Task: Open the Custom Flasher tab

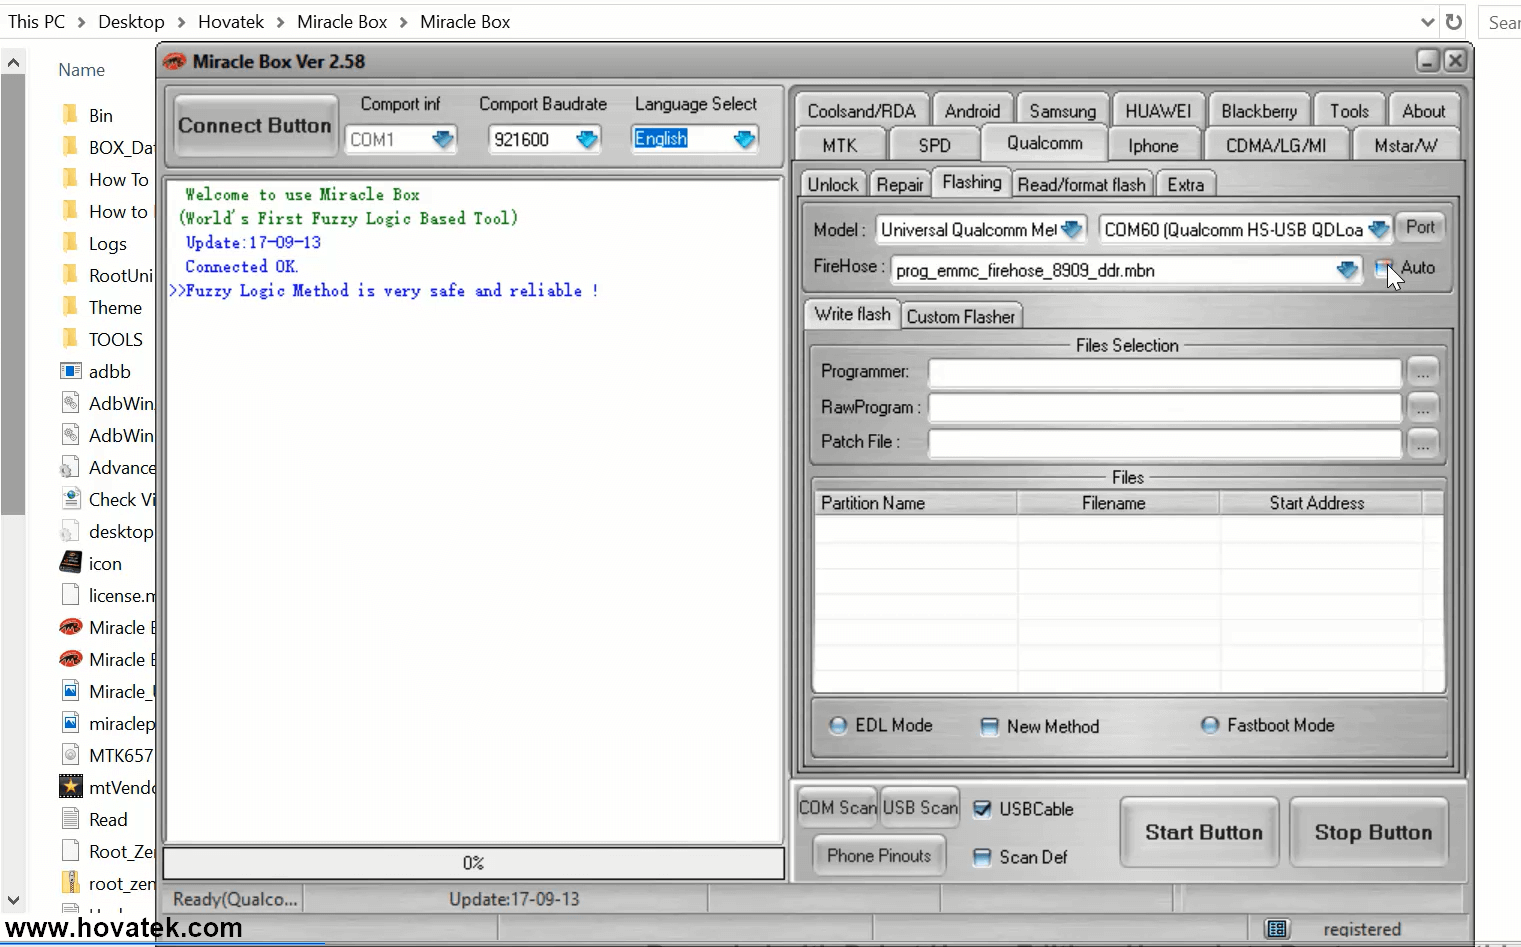Action: (960, 317)
